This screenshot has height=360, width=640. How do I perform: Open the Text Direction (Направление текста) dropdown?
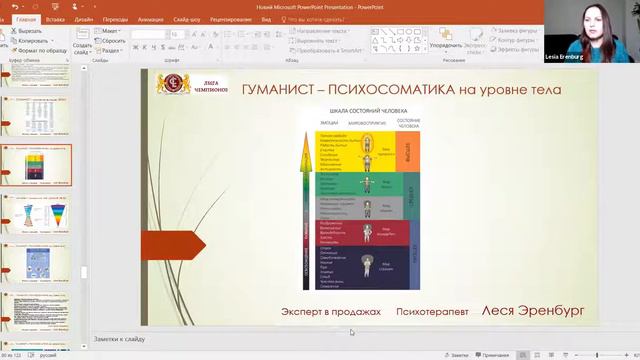coord(320,31)
